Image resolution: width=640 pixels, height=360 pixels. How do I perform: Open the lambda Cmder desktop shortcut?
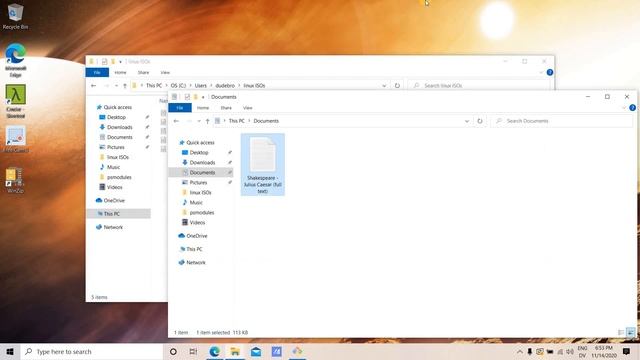16,101
